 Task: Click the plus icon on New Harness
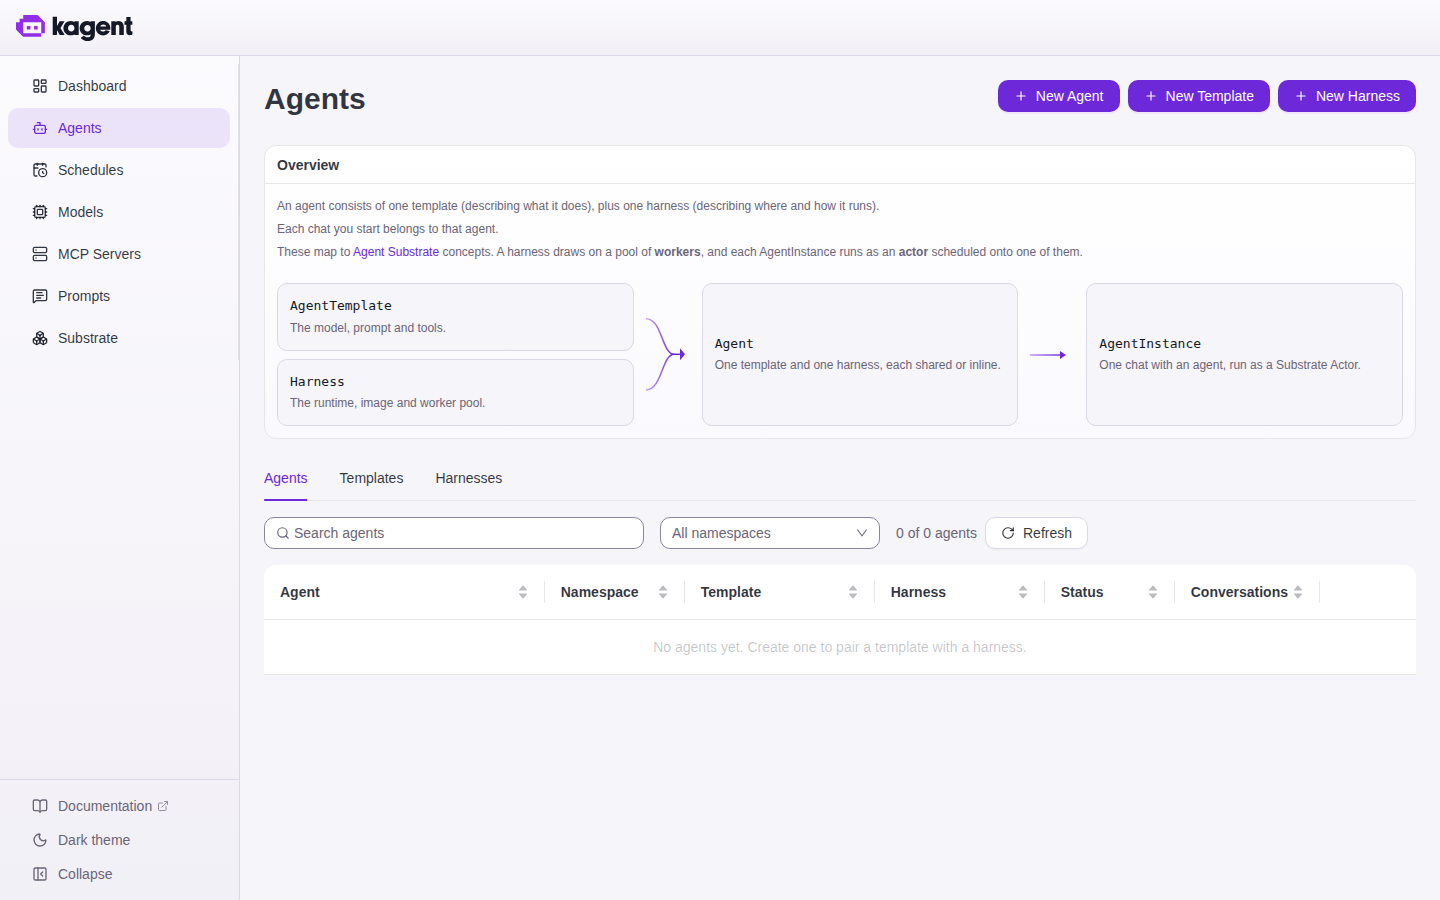(x=1301, y=96)
